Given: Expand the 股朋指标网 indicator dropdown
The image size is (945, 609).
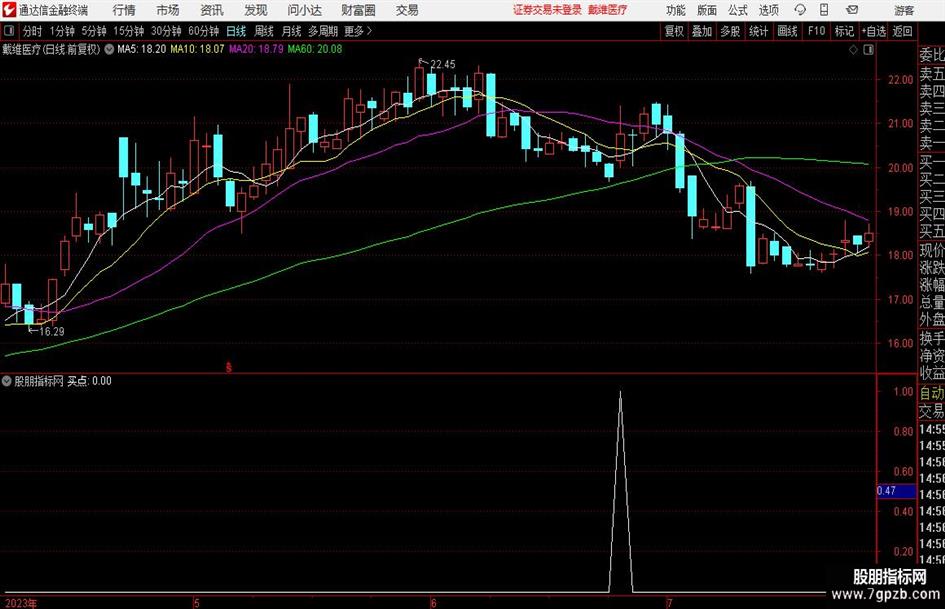Looking at the screenshot, I should coord(7,381).
